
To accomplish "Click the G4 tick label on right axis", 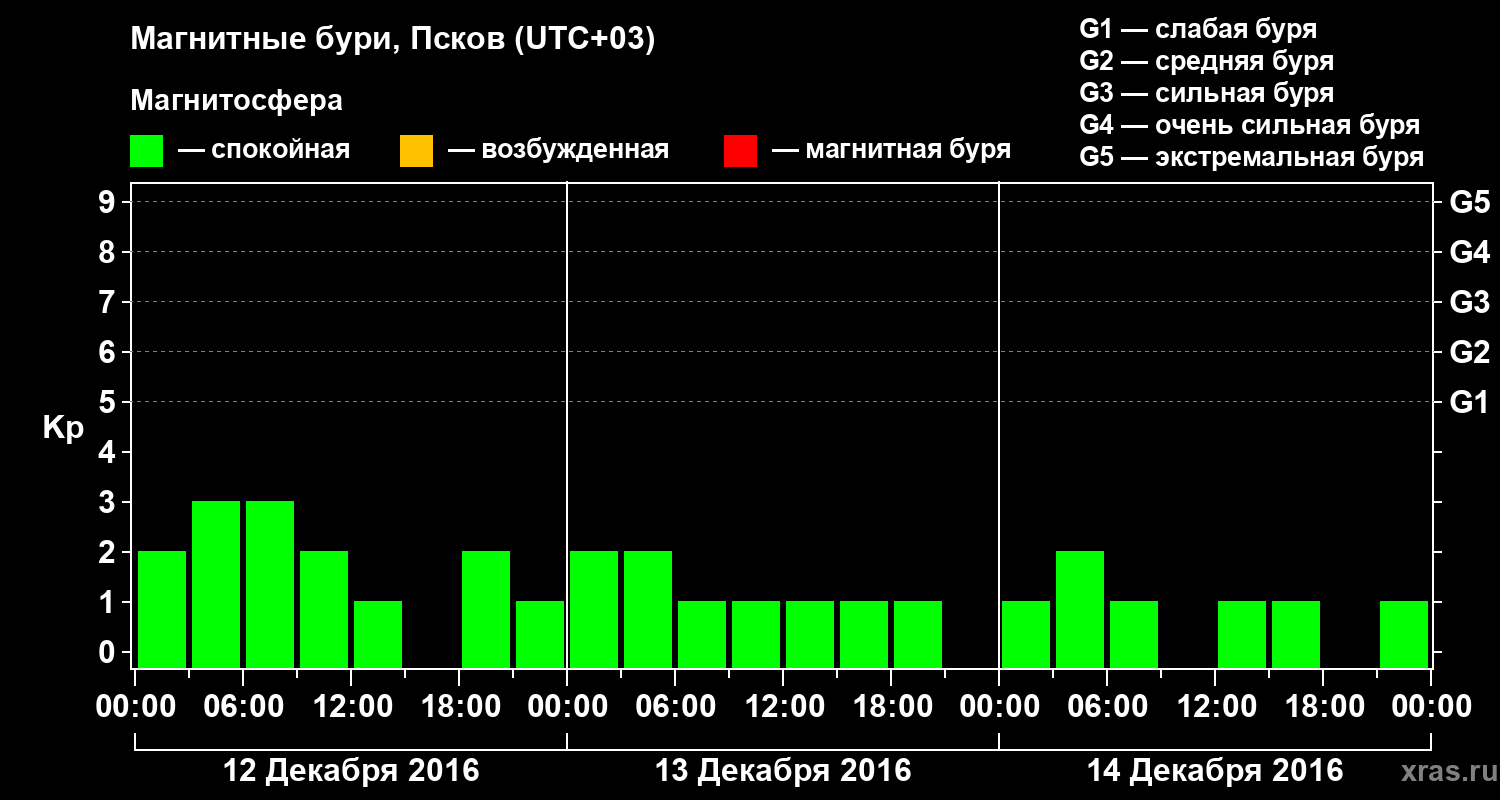I will pyautogui.click(x=1470, y=252).
